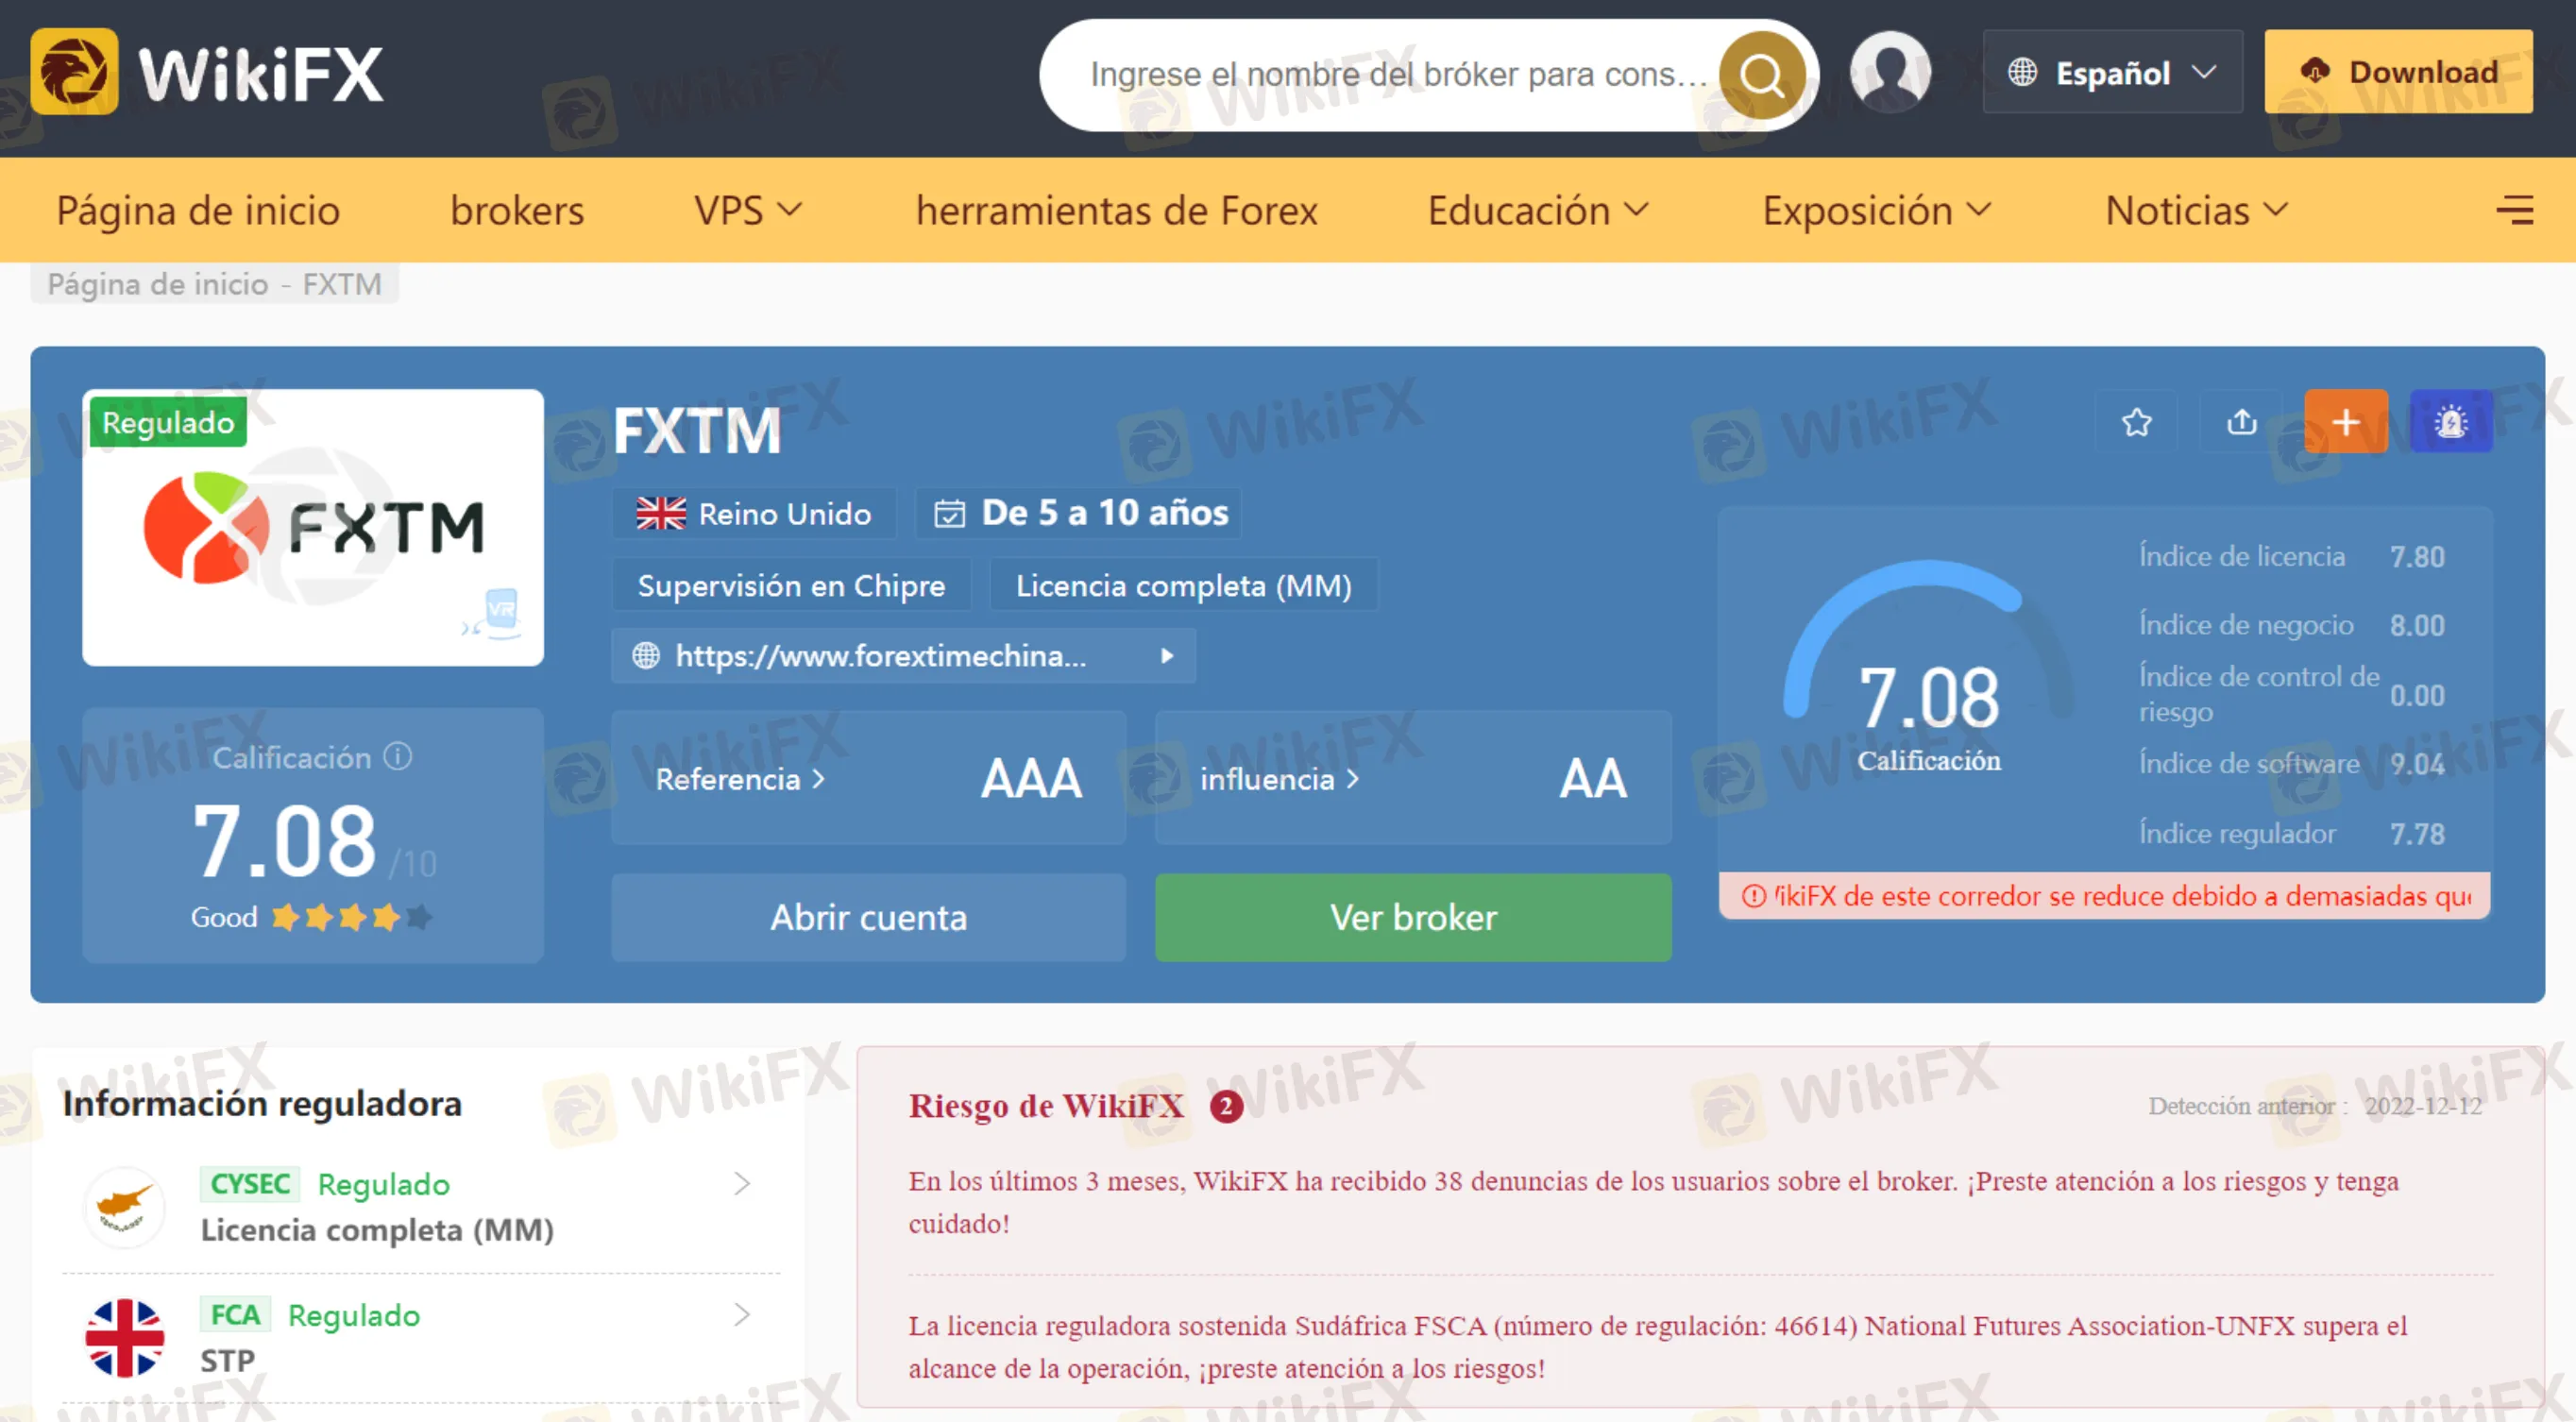Click the star favorite icon
The width and height of the screenshot is (2576, 1422).
point(2136,422)
